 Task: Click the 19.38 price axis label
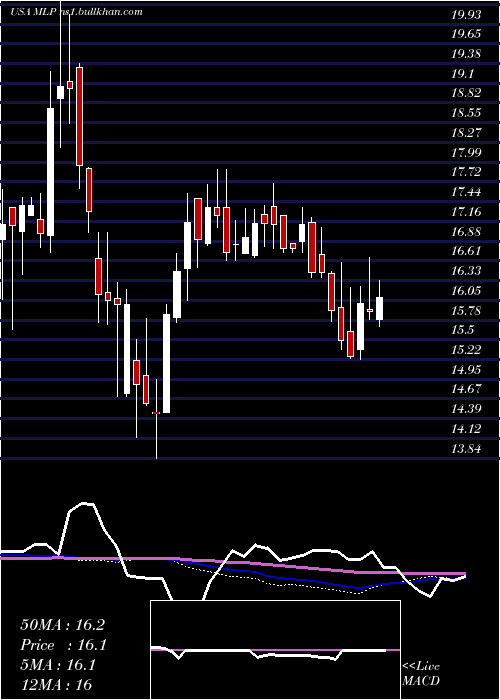pos(467,54)
